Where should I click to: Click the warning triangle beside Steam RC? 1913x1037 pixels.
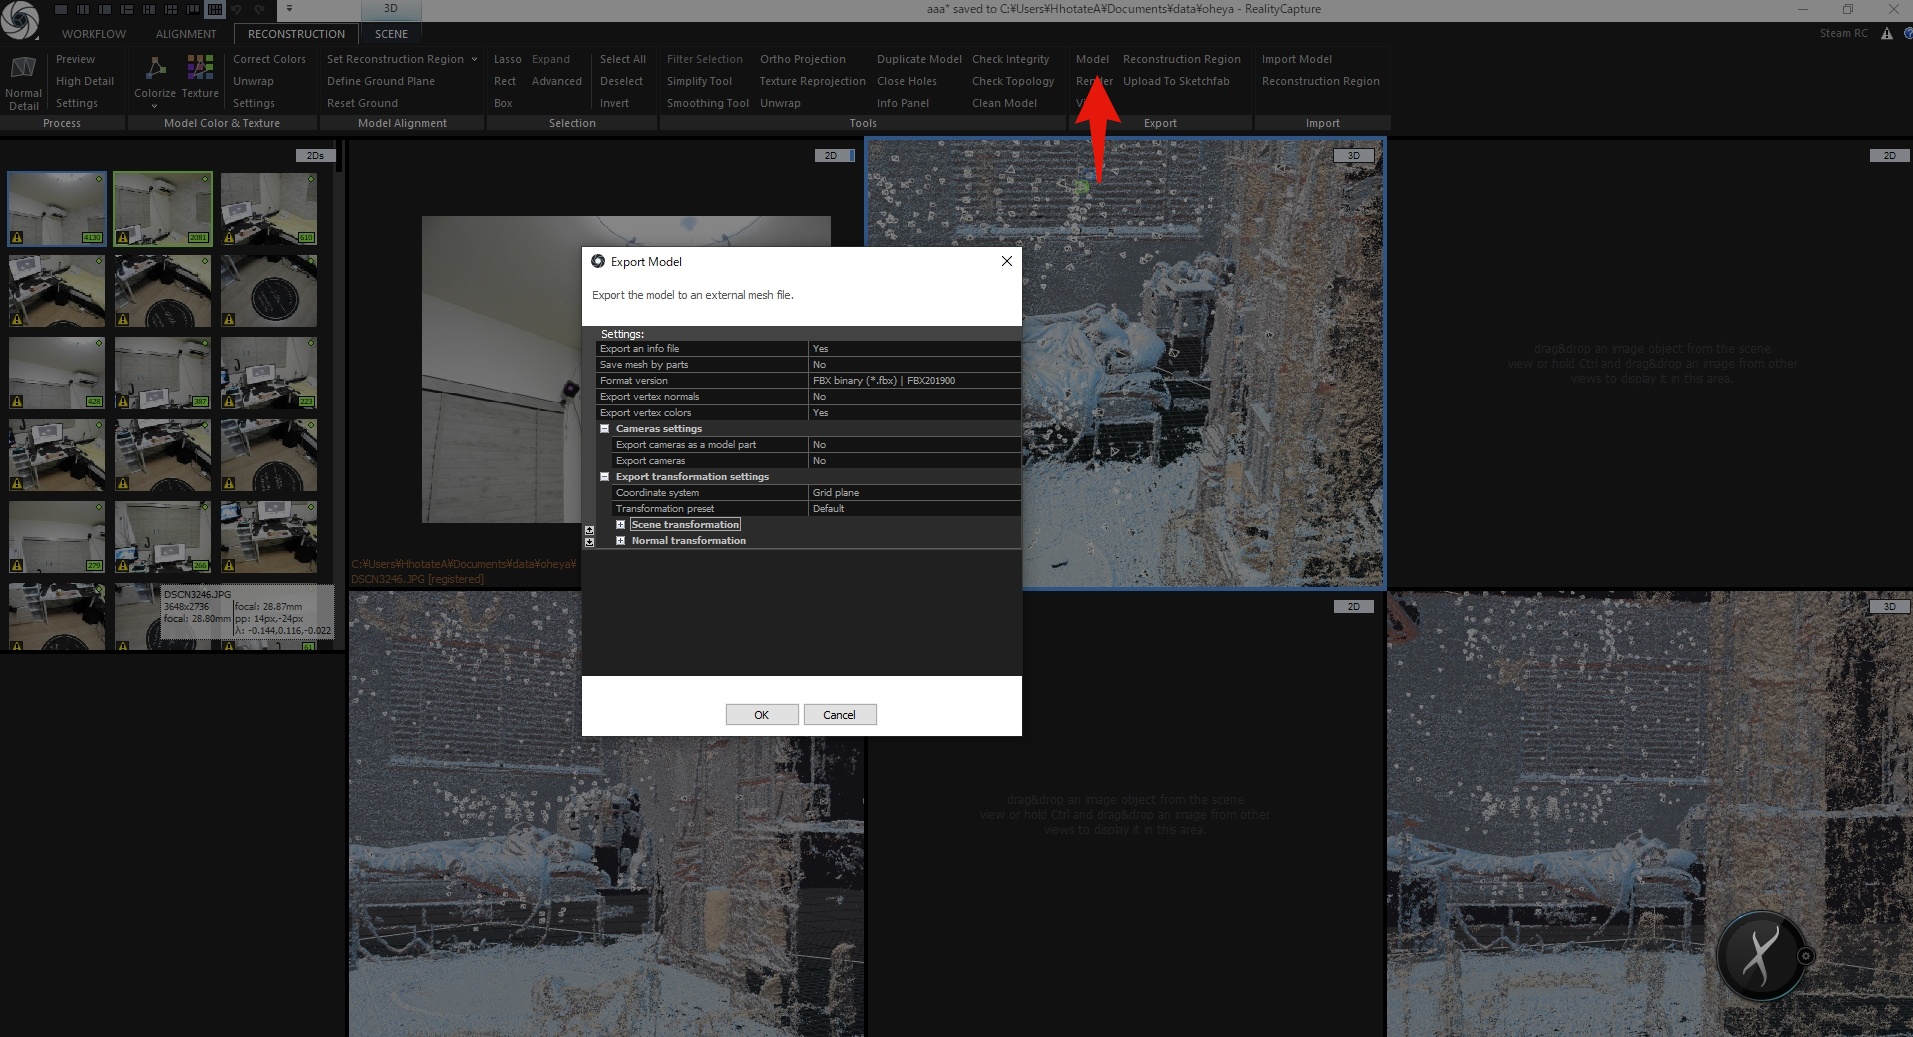click(1886, 34)
